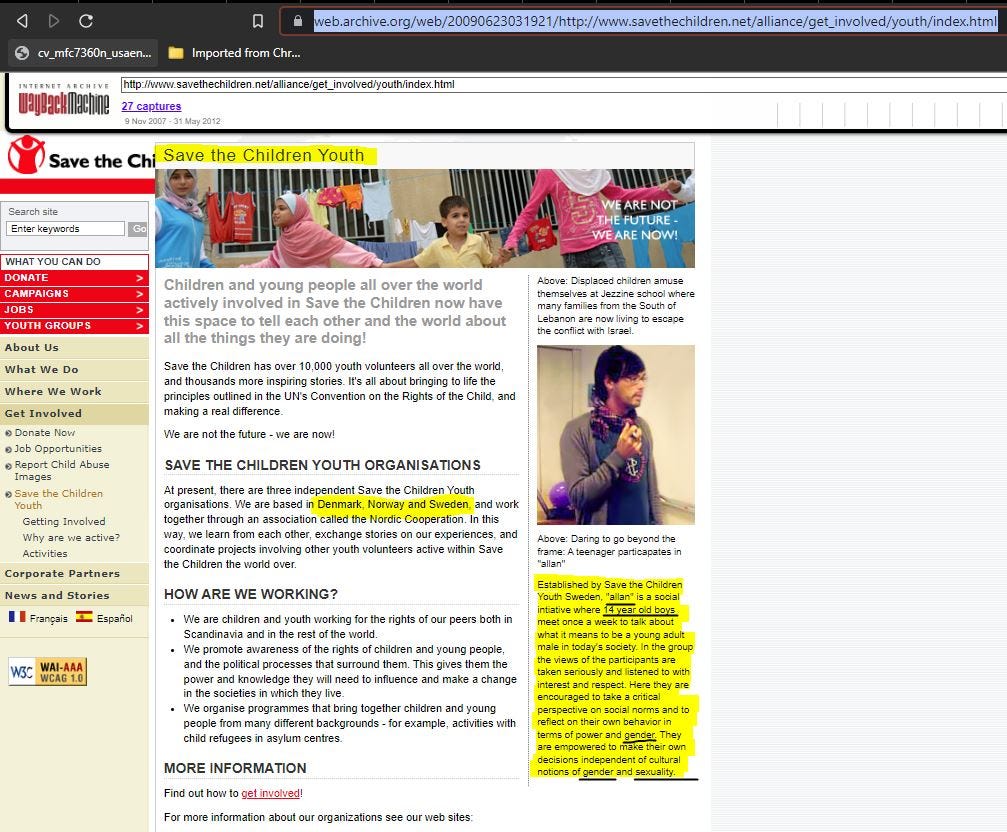Focus the Enter keywords search box
The width and height of the screenshot is (1007, 832).
(x=66, y=229)
